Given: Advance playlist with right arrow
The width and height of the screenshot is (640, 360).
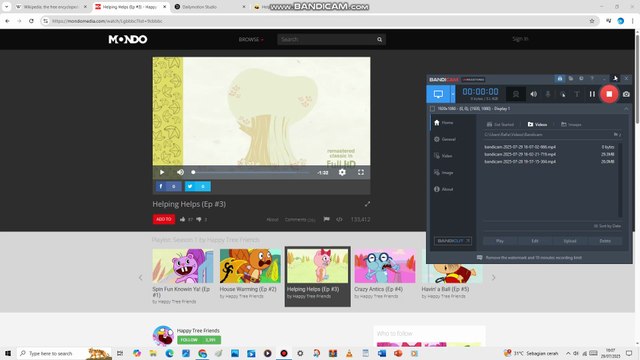Looking at the screenshot, I should click(493, 278).
